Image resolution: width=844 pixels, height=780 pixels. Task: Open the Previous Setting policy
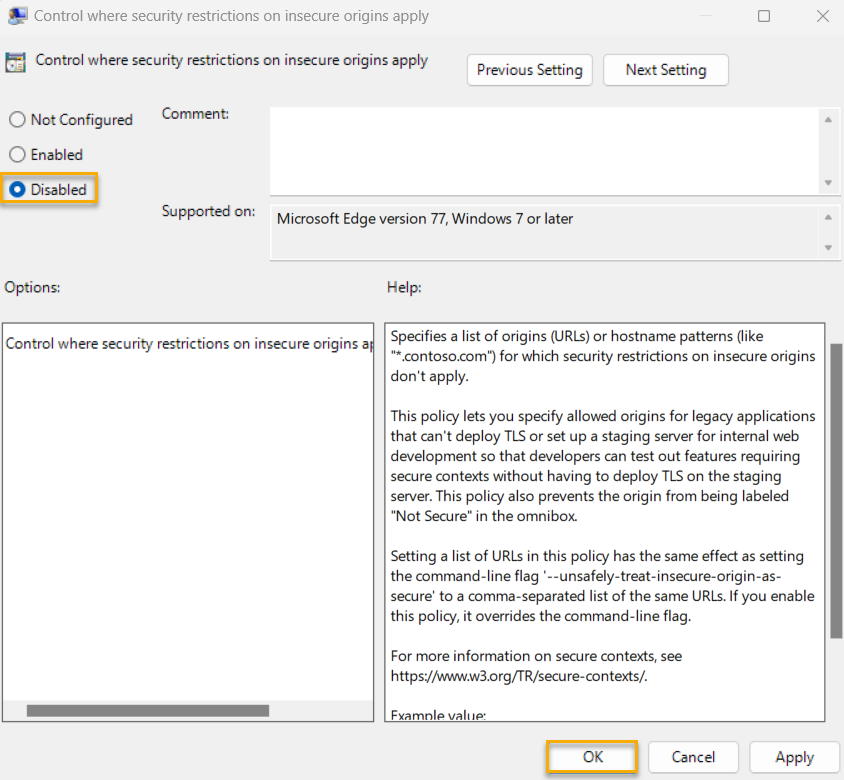[529, 70]
